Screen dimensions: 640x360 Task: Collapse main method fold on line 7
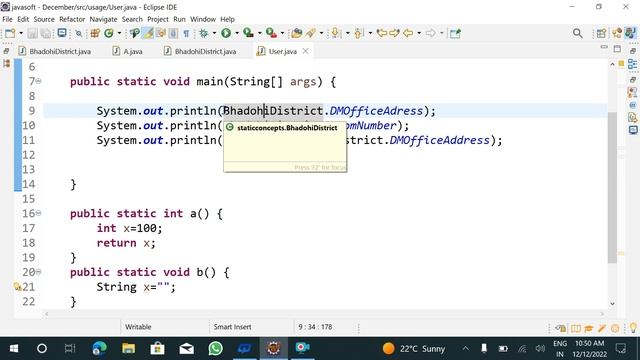click(x=38, y=81)
